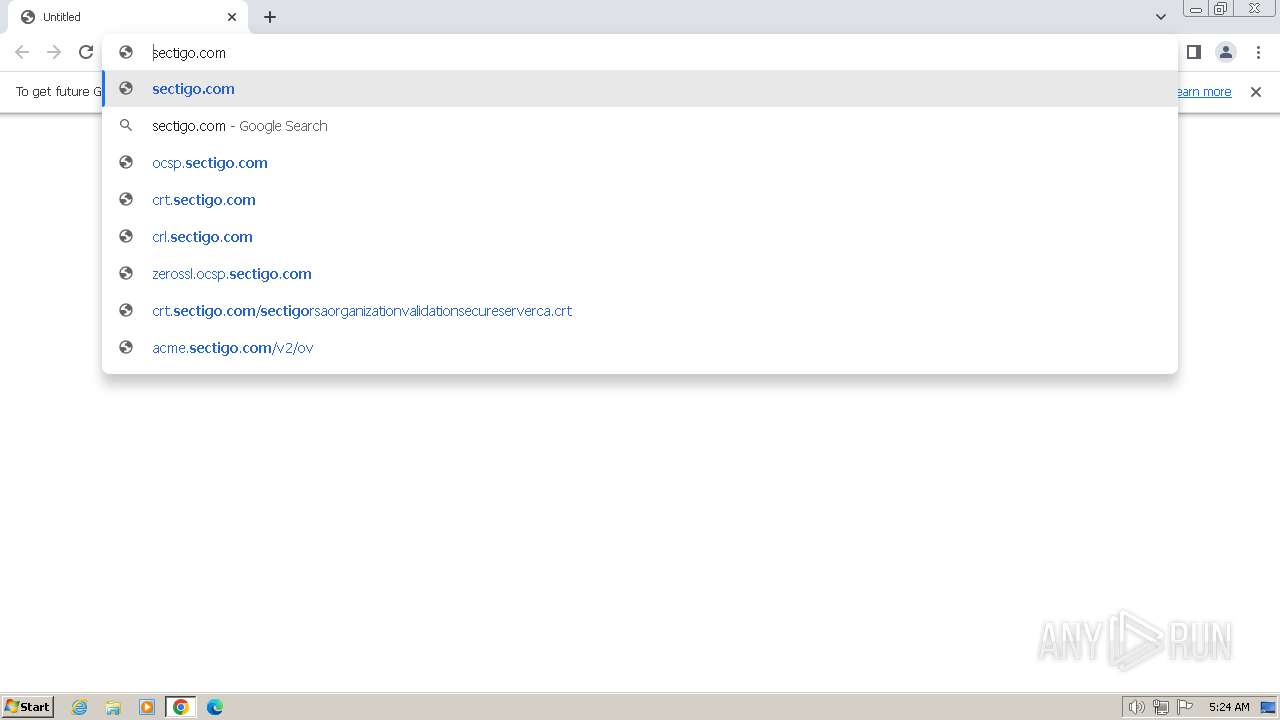Click the address bar containing sectigo.com

(x=640, y=52)
